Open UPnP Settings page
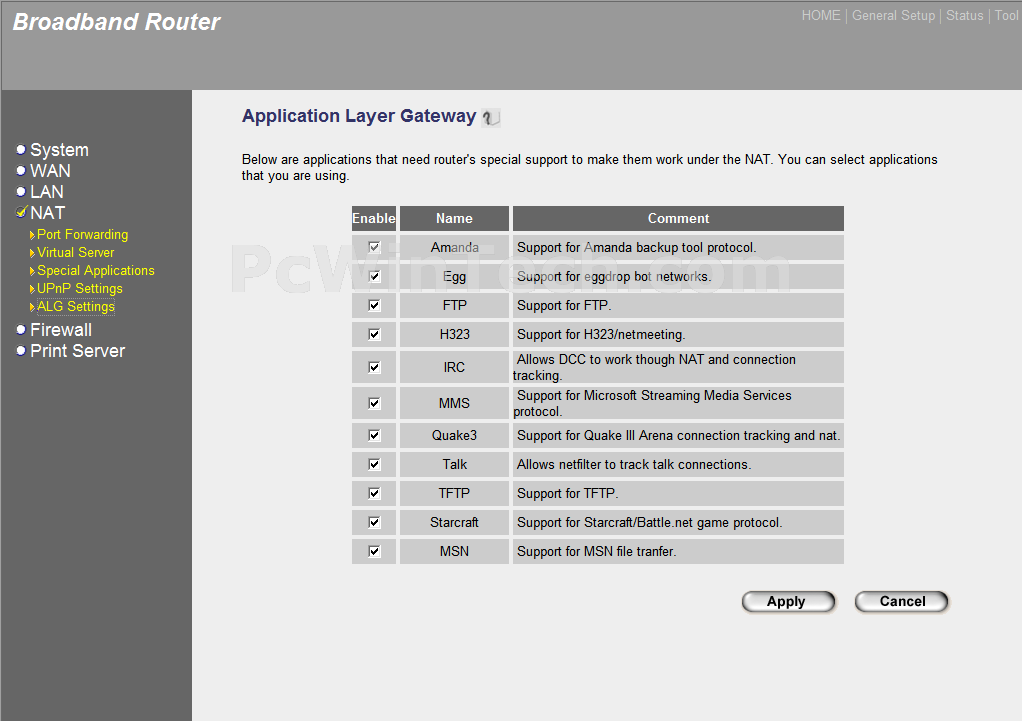 [x=80, y=288]
